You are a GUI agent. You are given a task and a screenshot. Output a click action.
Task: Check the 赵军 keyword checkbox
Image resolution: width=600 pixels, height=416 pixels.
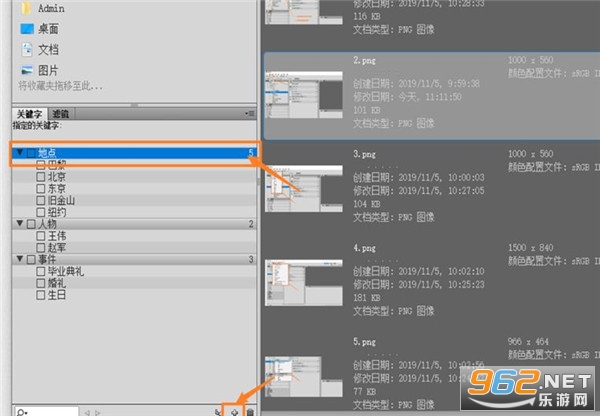click(41, 248)
